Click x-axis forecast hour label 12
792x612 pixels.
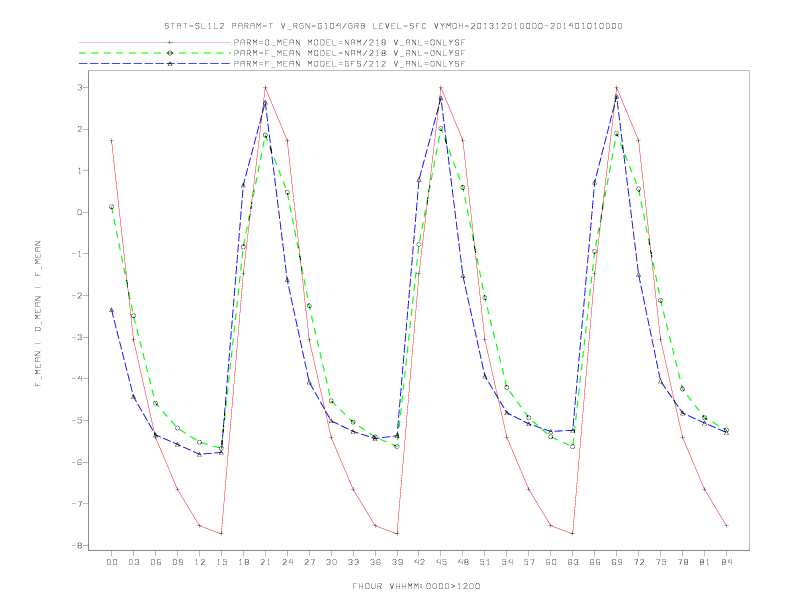[200, 562]
